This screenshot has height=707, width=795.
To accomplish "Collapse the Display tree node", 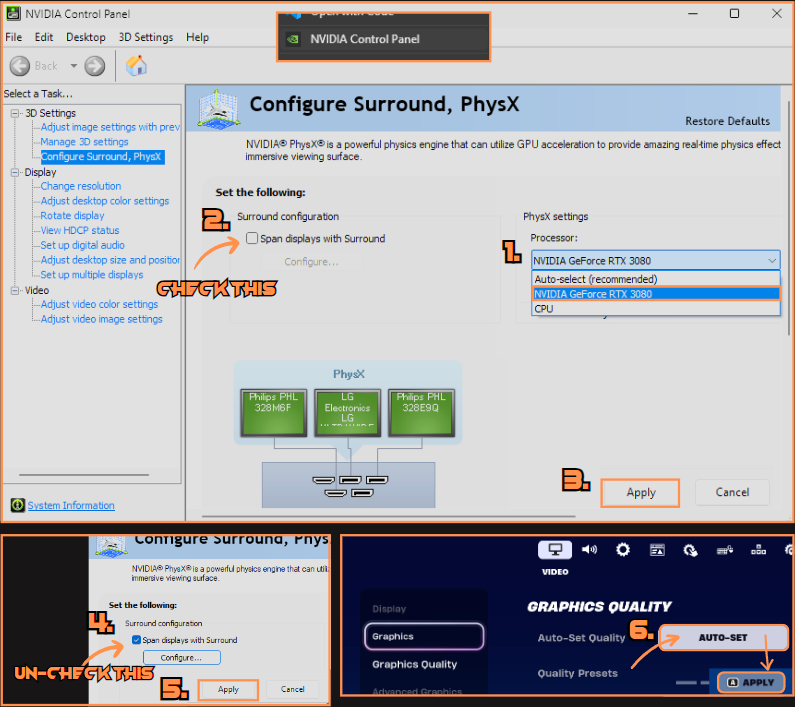I will coord(16,172).
